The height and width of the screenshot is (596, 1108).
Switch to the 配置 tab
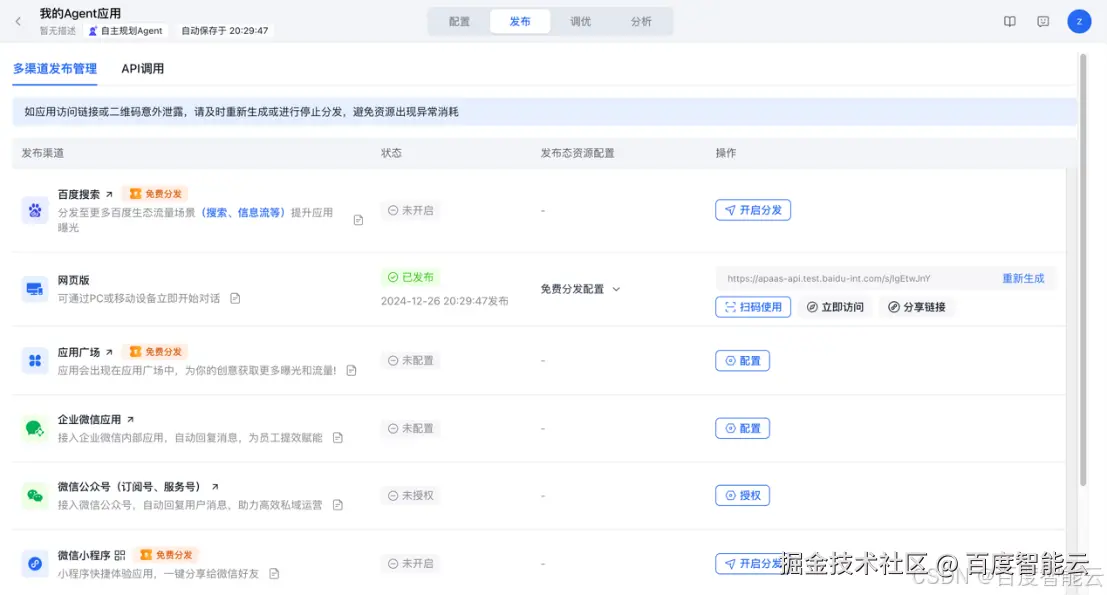click(459, 20)
